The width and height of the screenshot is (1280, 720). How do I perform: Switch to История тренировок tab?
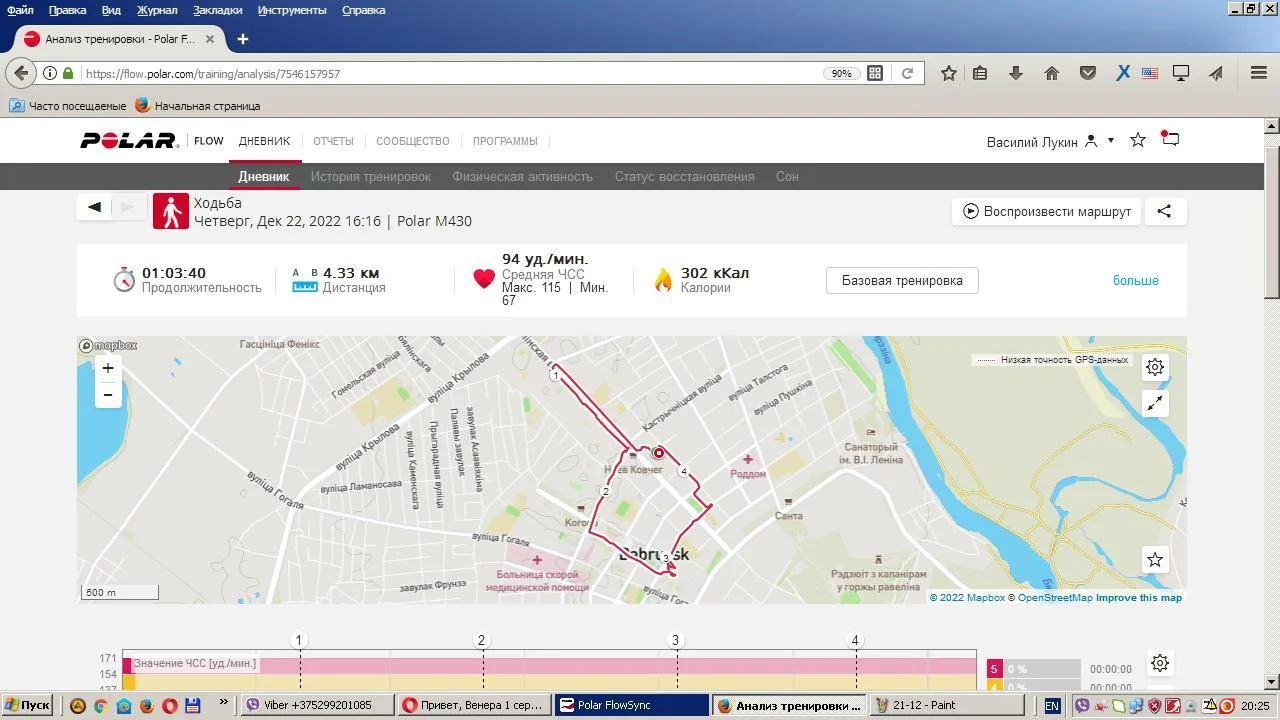(x=370, y=177)
